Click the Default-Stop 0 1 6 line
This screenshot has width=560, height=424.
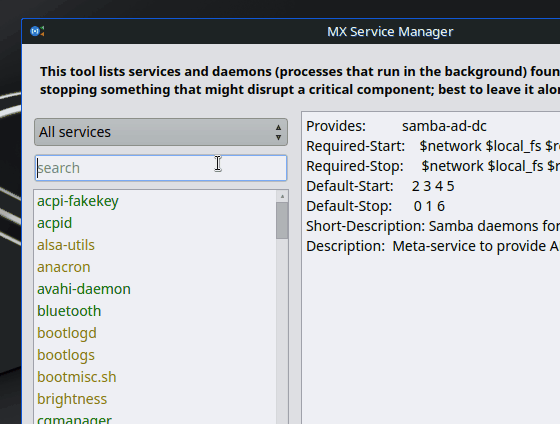(x=375, y=206)
